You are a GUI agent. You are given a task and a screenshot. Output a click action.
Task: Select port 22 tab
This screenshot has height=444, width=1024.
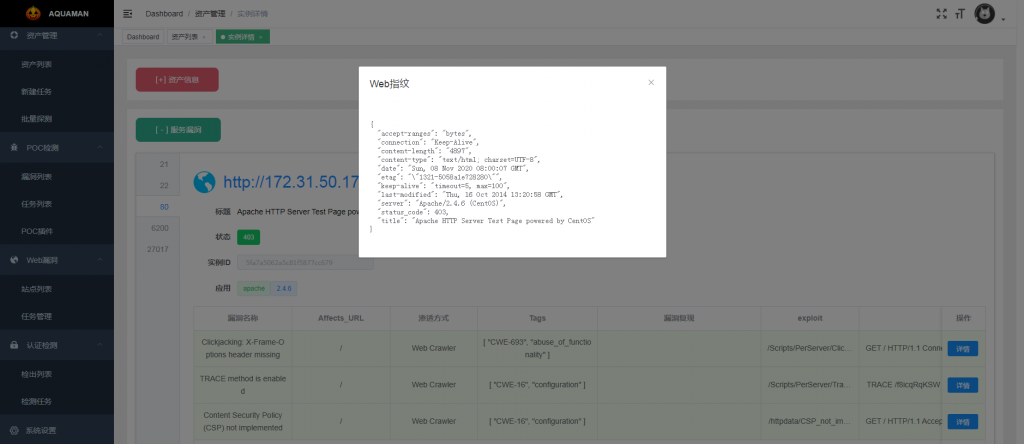[x=157, y=185]
